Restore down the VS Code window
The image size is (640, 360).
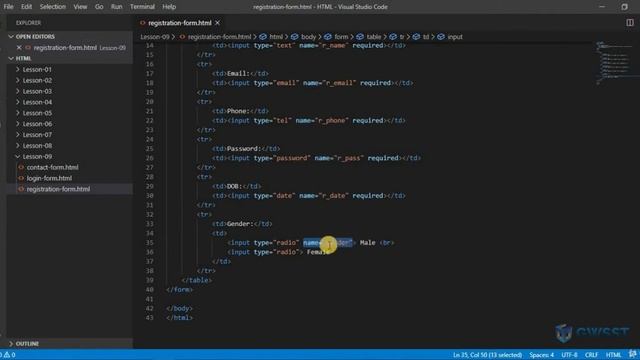(624, 7)
